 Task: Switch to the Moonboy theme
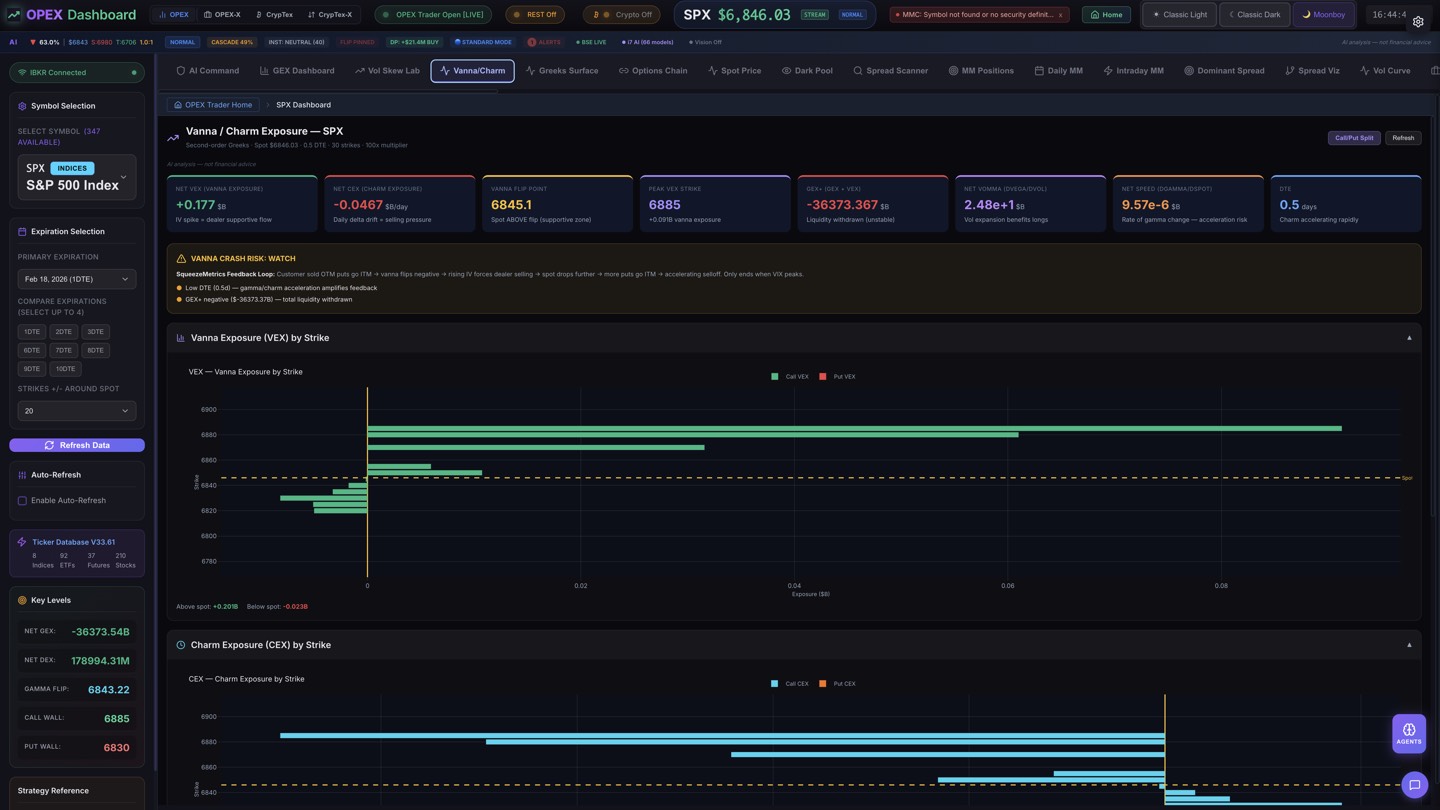pyautogui.click(x=1322, y=15)
